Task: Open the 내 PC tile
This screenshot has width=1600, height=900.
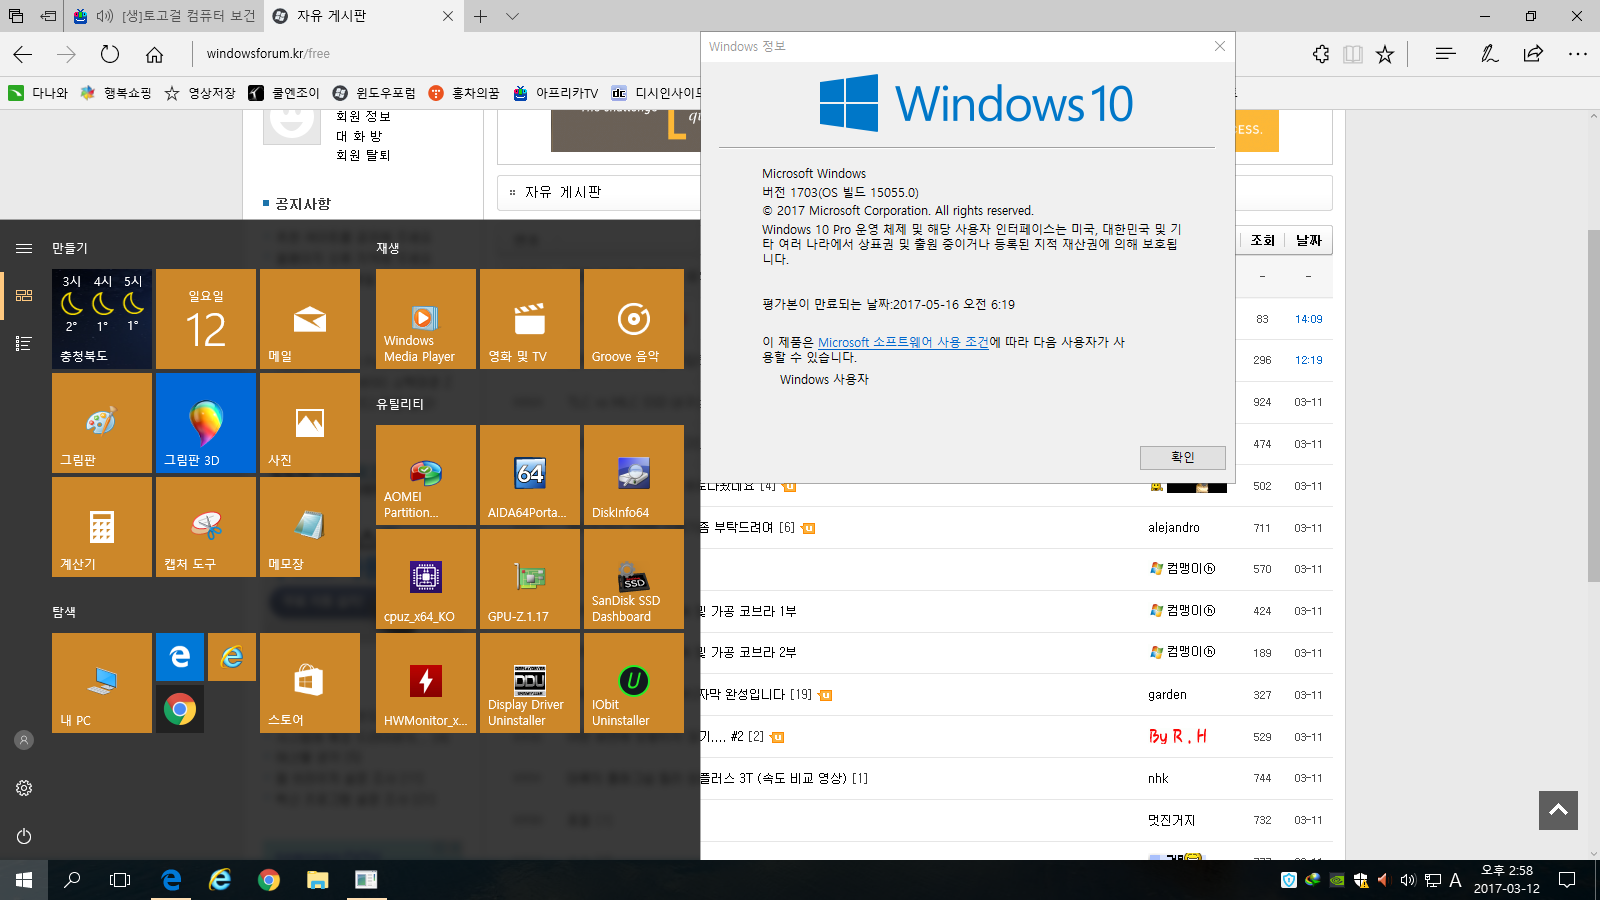Action: point(102,683)
